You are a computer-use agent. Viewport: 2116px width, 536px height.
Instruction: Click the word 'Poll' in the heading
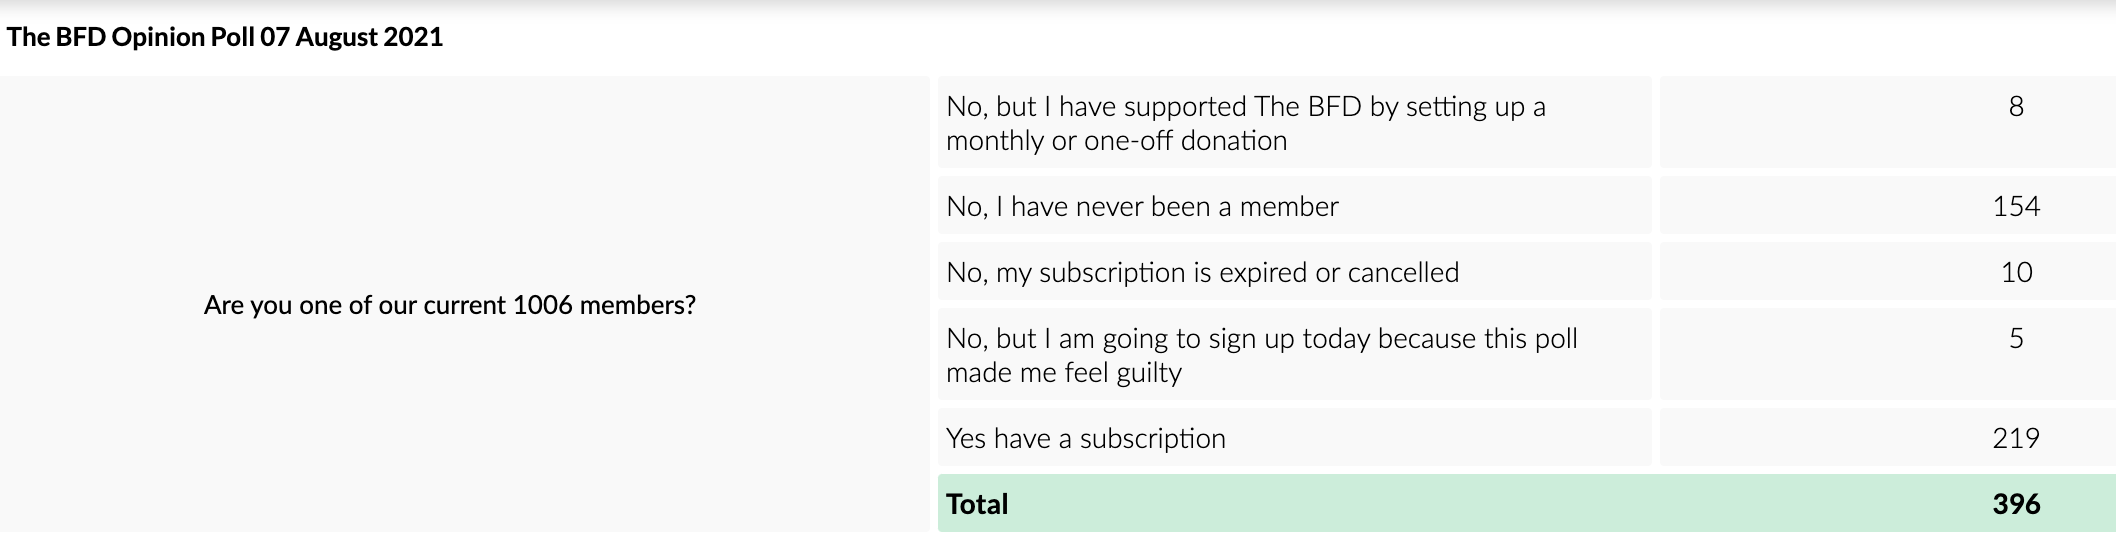(x=232, y=37)
